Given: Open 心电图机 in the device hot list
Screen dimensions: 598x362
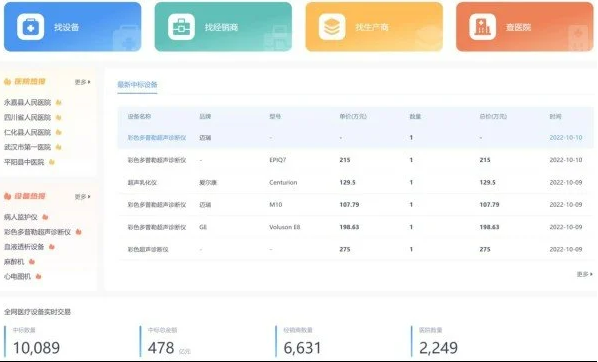Looking at the screenshot, I should (x=17, y=277).
